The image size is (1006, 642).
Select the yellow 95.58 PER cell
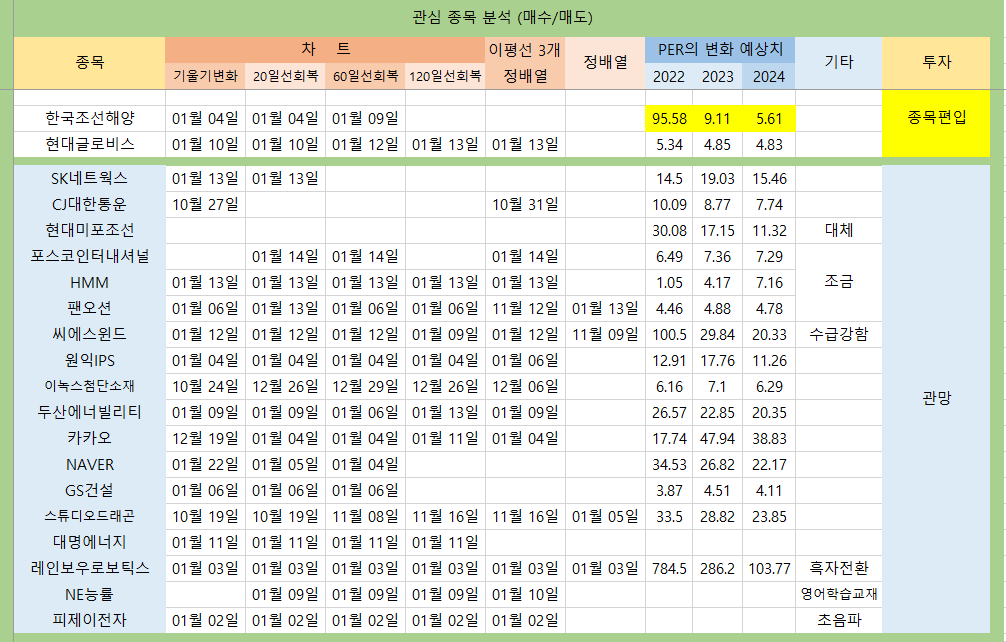click(x=669, y=119)
